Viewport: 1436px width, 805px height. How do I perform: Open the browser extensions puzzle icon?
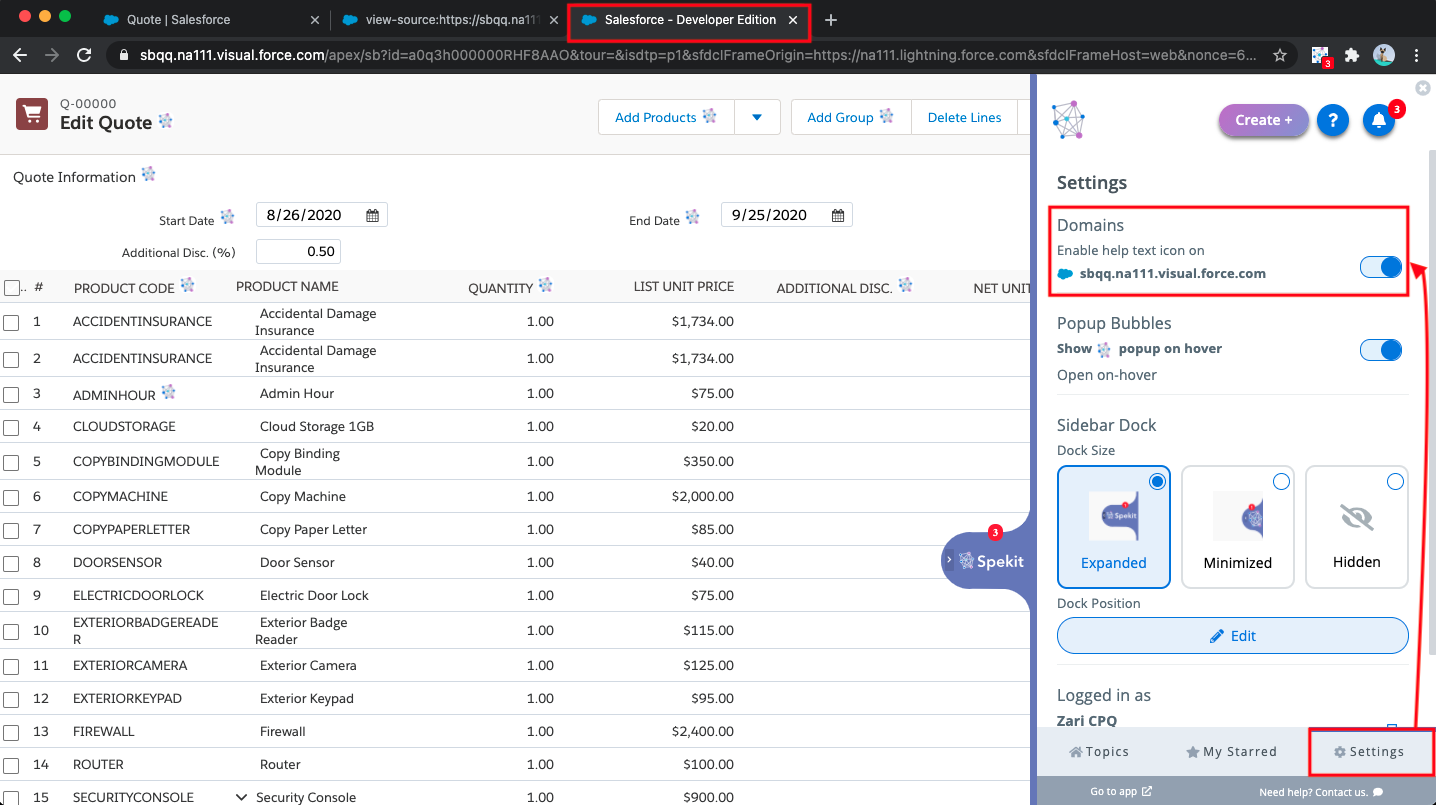[x=1352, y=55]
